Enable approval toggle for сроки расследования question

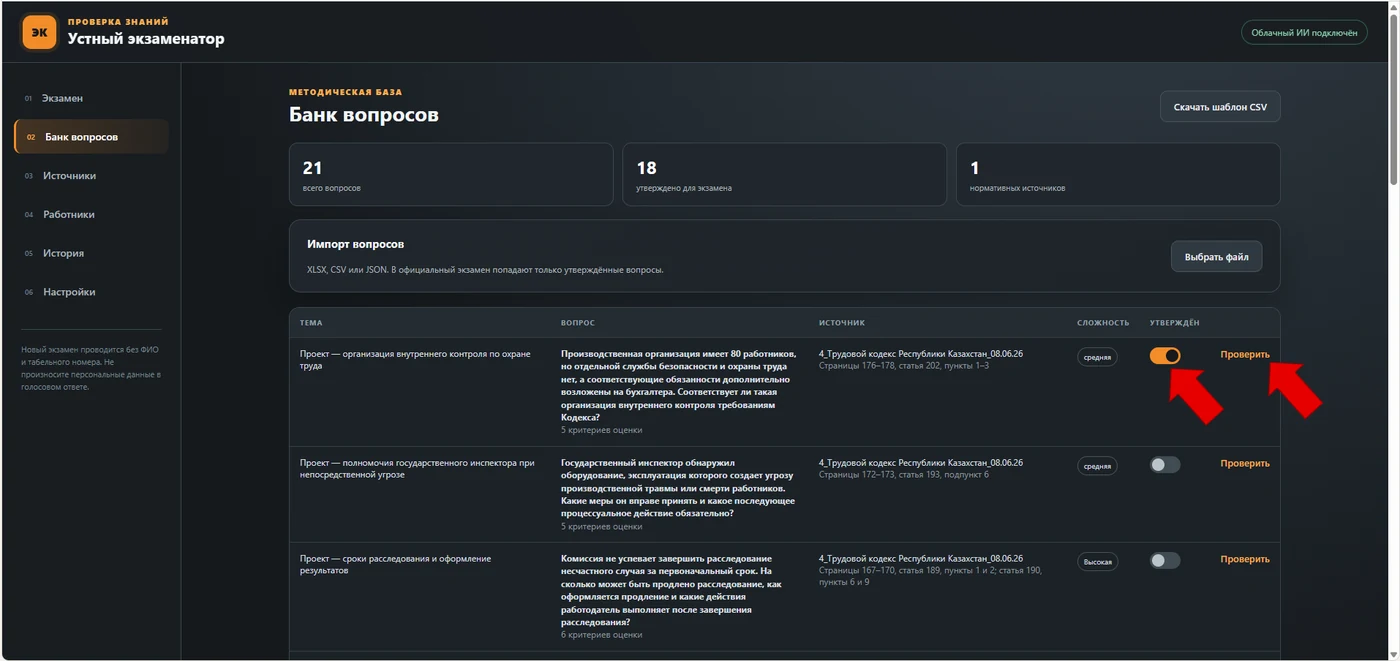tap(1165, 560)
